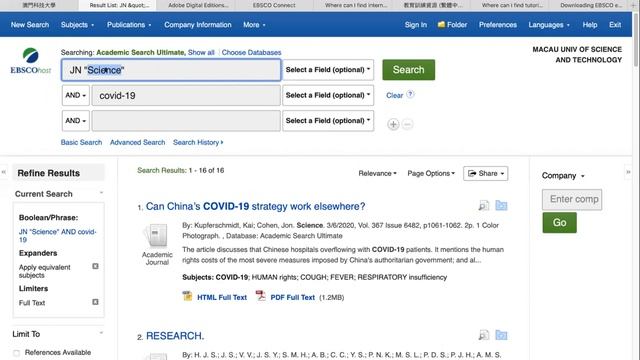Click the JN "Science" AND covid-19 search link
Screen dimensions: 640x360
pyautogui.click(x=58, y=236)
